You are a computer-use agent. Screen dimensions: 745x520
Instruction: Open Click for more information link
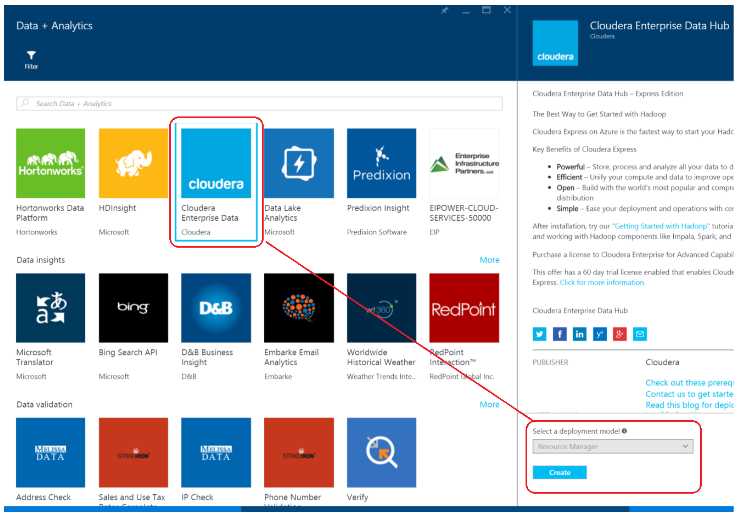point(602,282)
